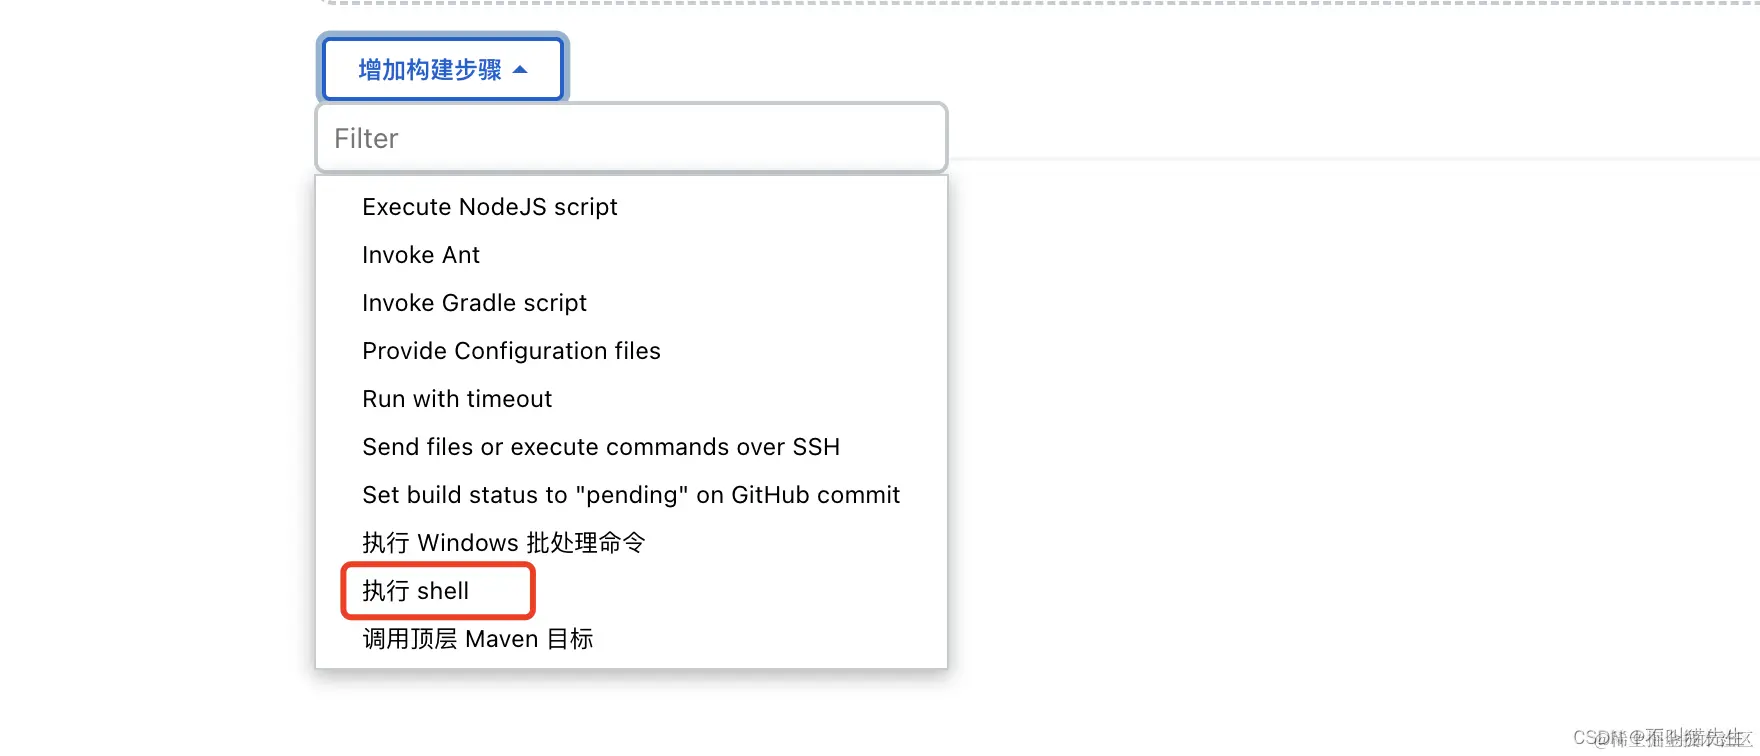Image resolution: width=1760 pixels, height=756 pixels.
Task: Open the 增加构建步骤 dropdown button
Action: click(442, 69)
